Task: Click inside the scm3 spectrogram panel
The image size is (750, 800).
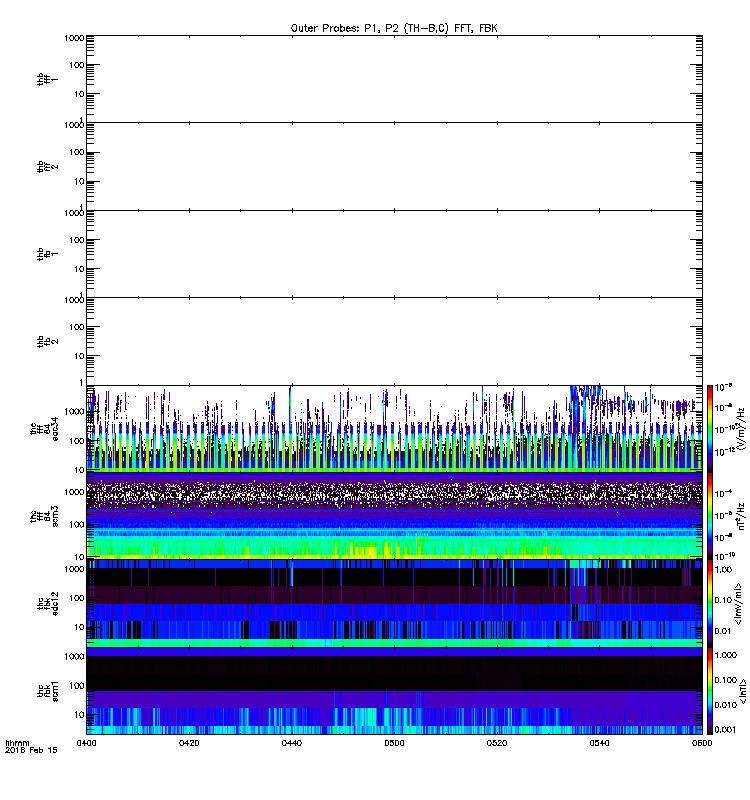Action: pyautogui.click(x=394, y=516)
